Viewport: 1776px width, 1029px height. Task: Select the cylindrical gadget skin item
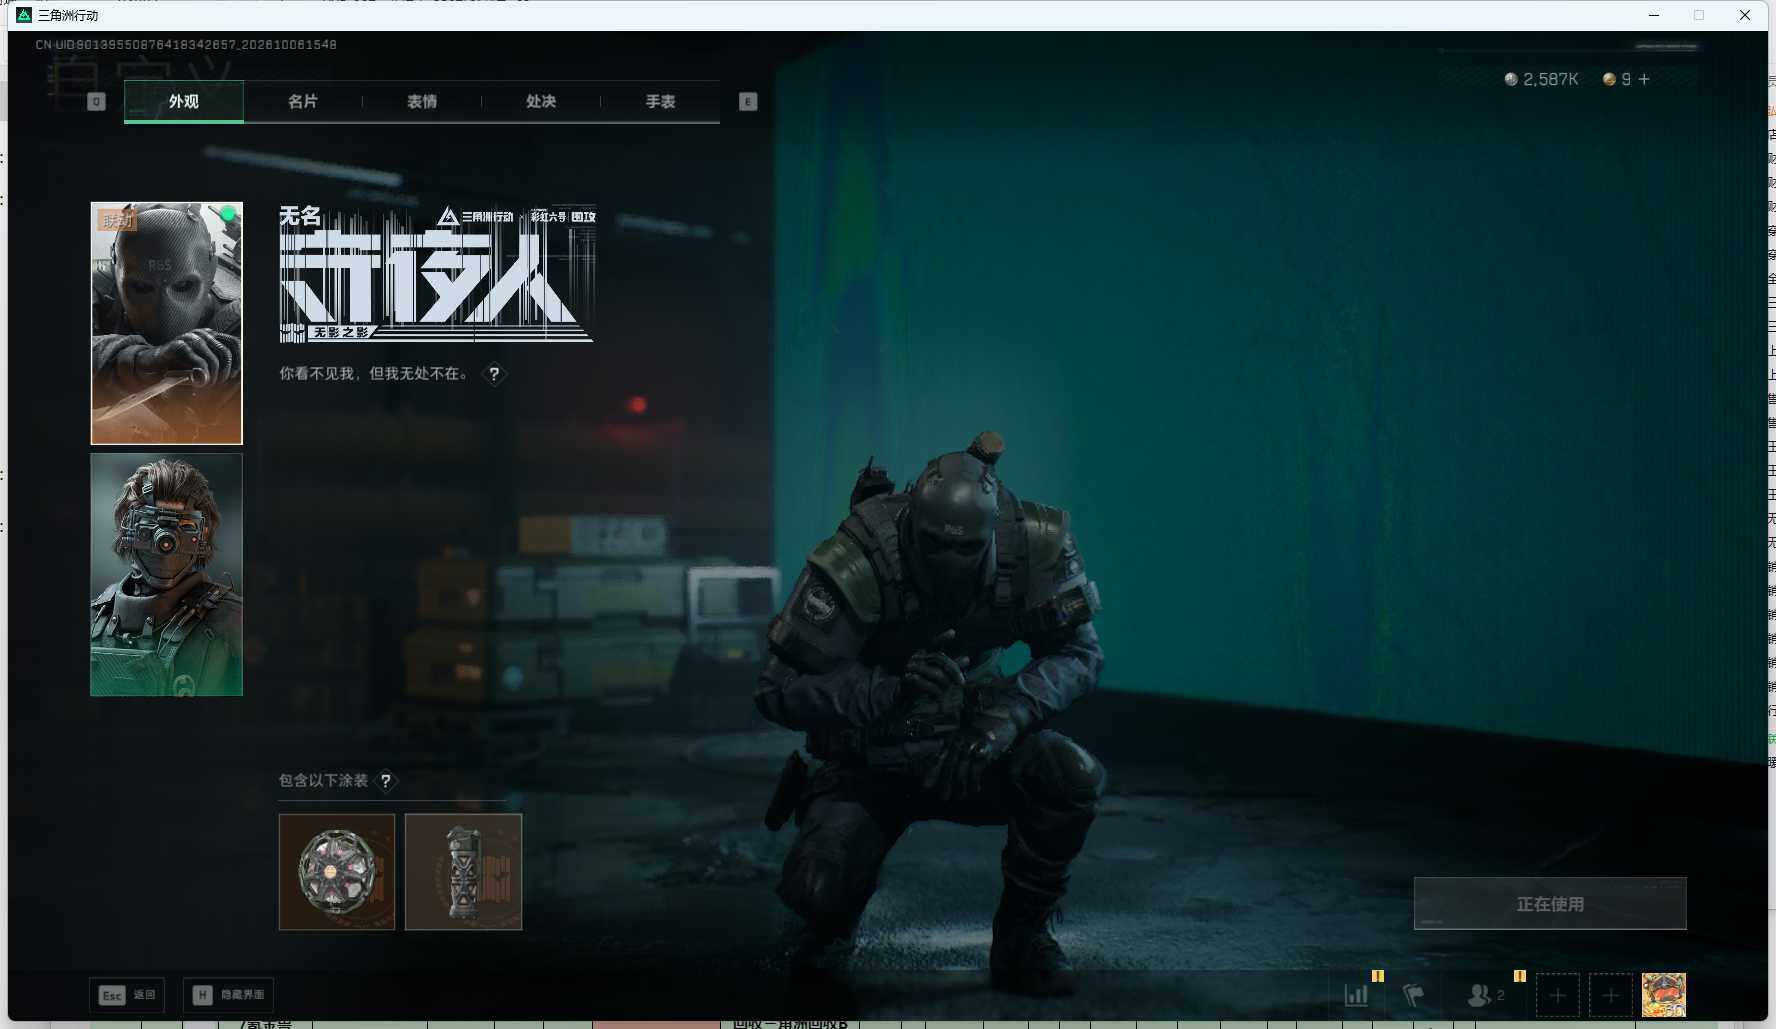[x=463, y=872]
